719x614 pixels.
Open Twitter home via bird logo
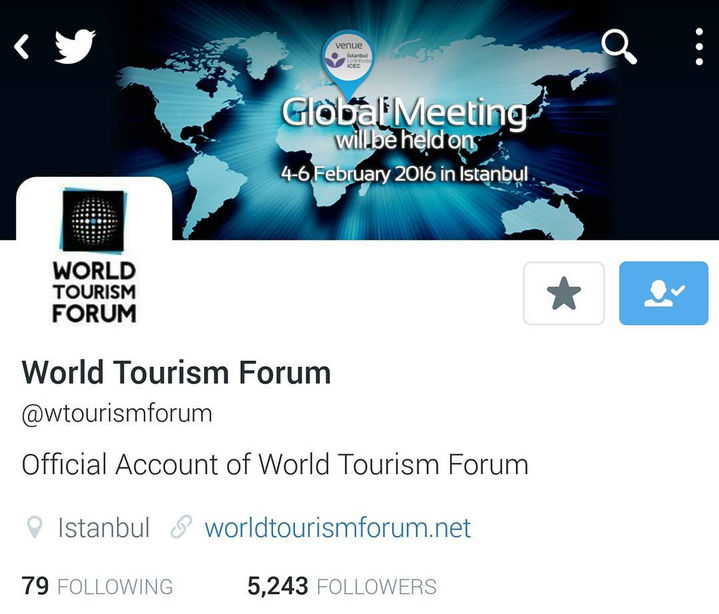[x=75, y=46]
